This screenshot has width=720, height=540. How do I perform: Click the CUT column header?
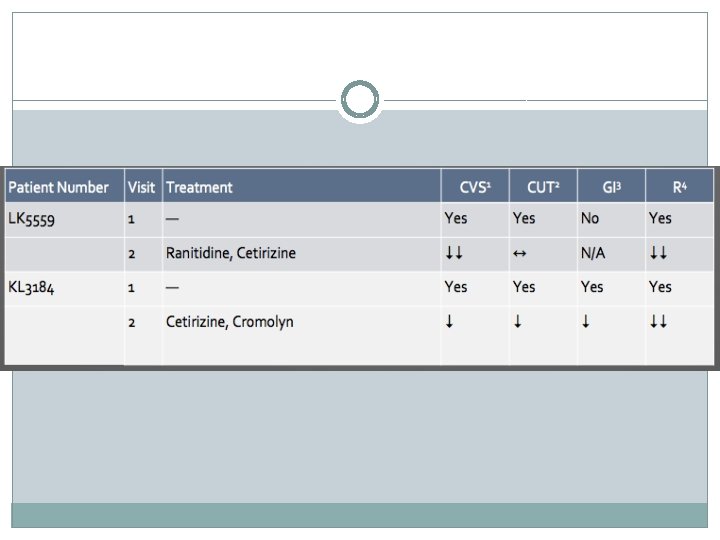(x=543, y=187)
